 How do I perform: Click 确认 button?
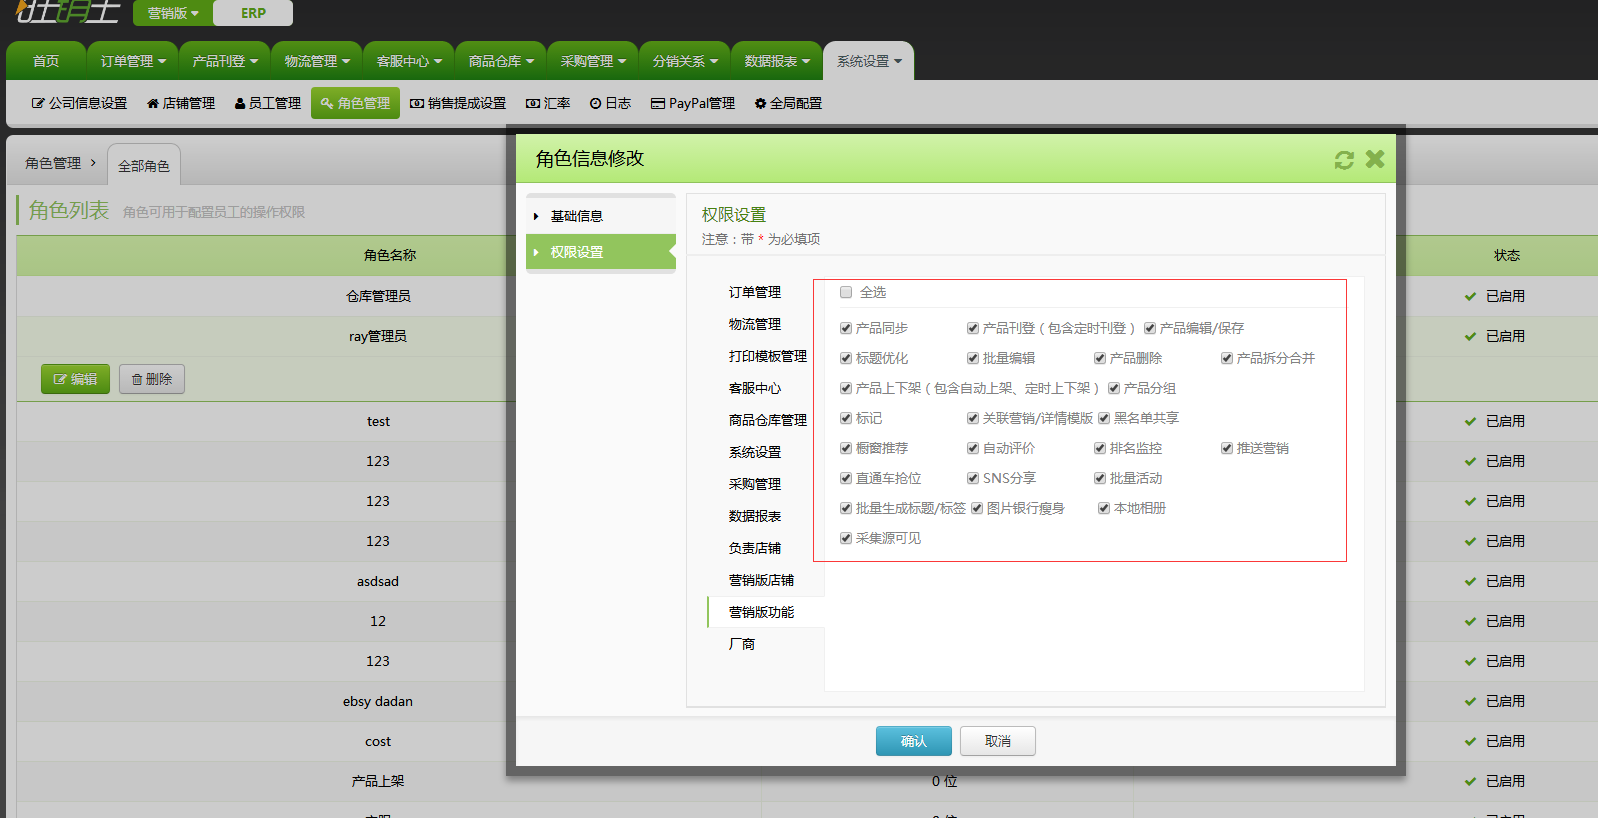pyautogui.click(x=914, y=741)
